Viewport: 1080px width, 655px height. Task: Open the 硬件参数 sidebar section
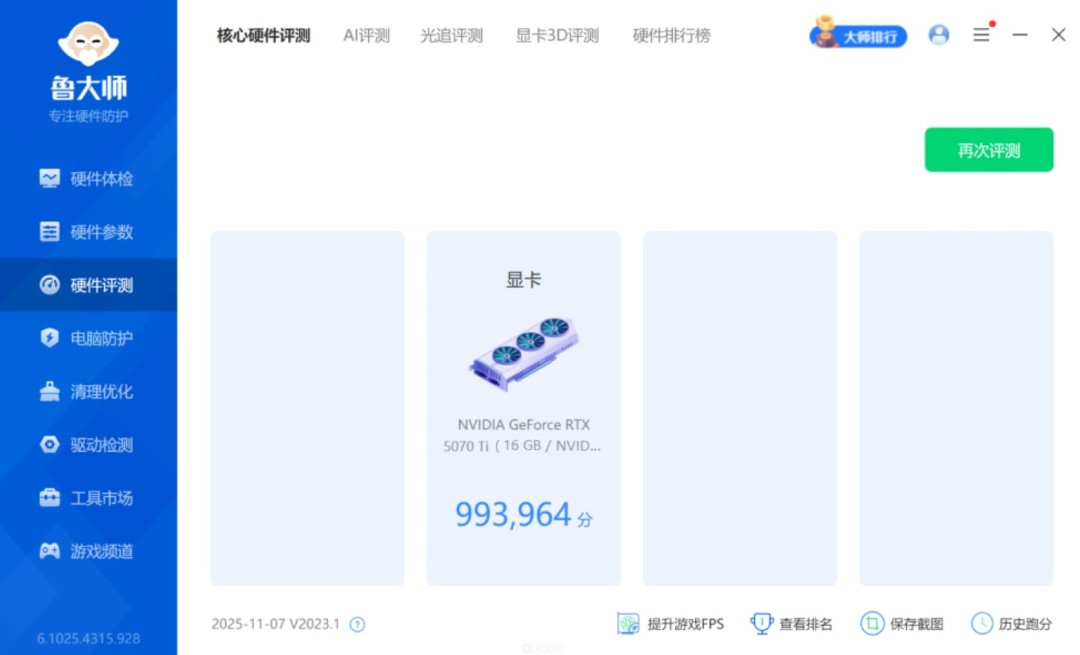point(89,231)
